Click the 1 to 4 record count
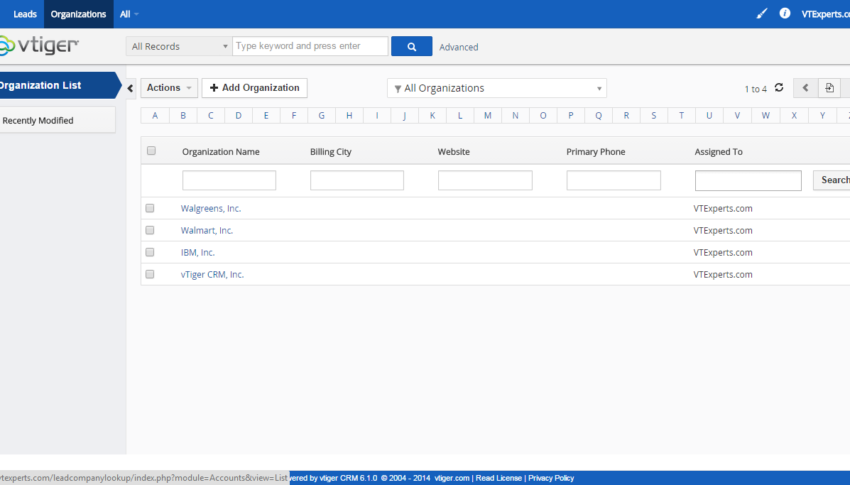Screen dimensions: 850x485 pyautogui.click(x=755, y=89)
